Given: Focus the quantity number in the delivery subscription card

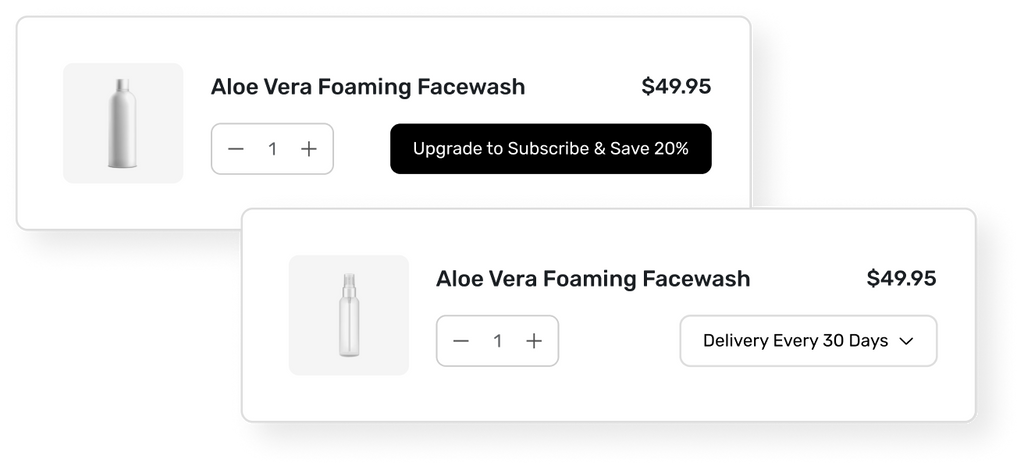Looking at the screenshot, I should [497, 341].
